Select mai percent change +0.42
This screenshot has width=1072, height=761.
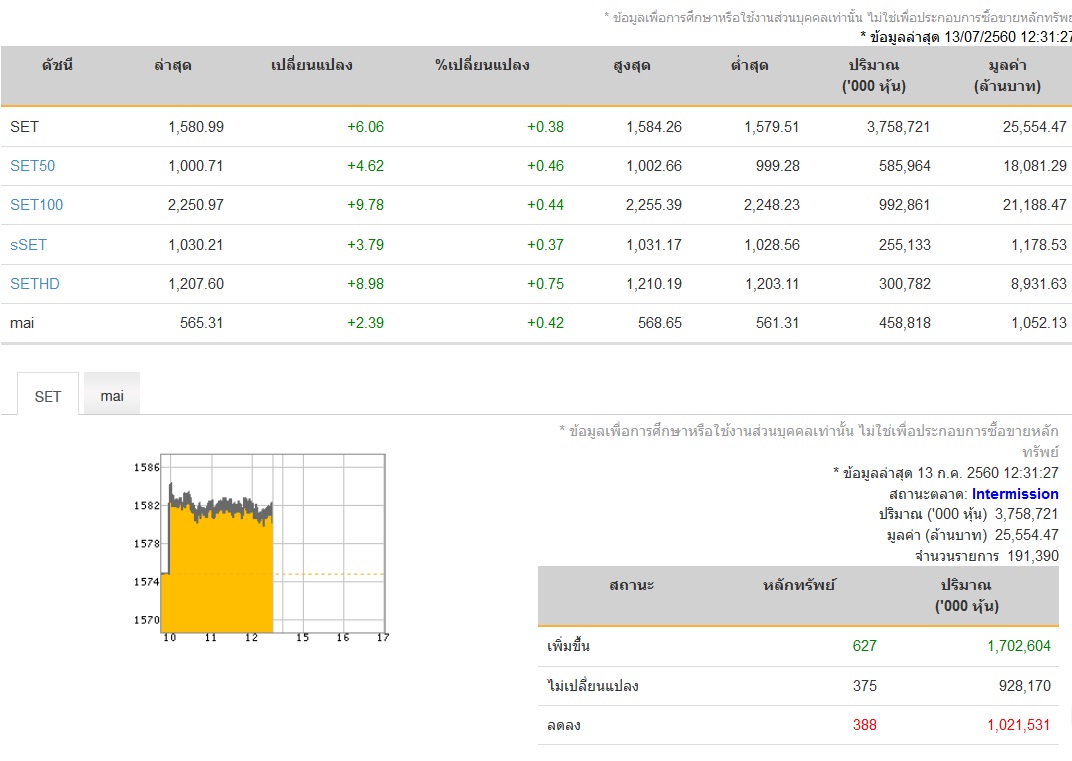pyautogui.click(x=545, y=323)
